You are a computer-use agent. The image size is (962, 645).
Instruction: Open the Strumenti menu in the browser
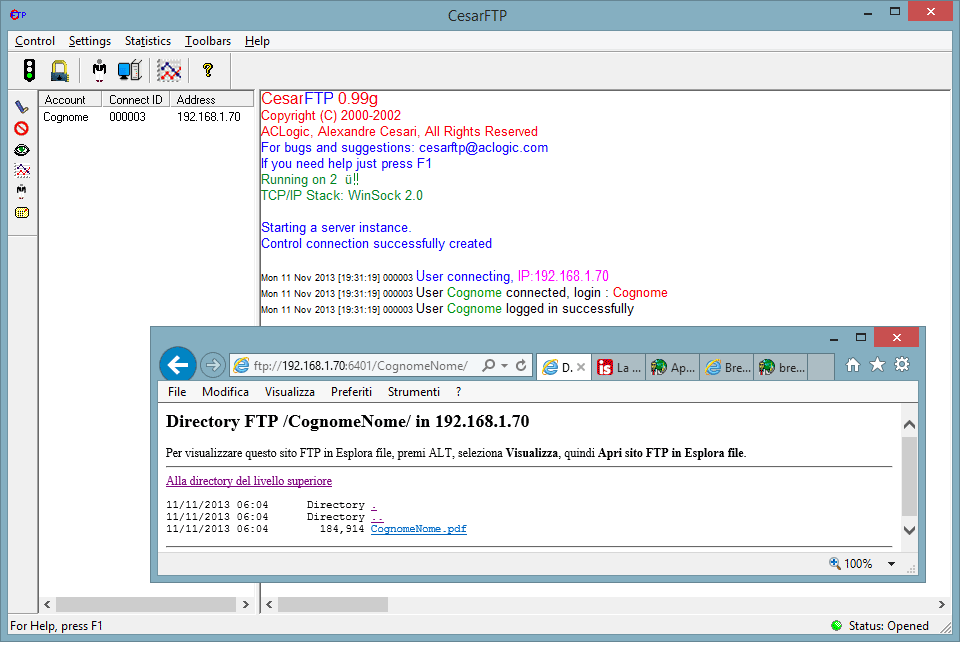(x=414, y=392)
